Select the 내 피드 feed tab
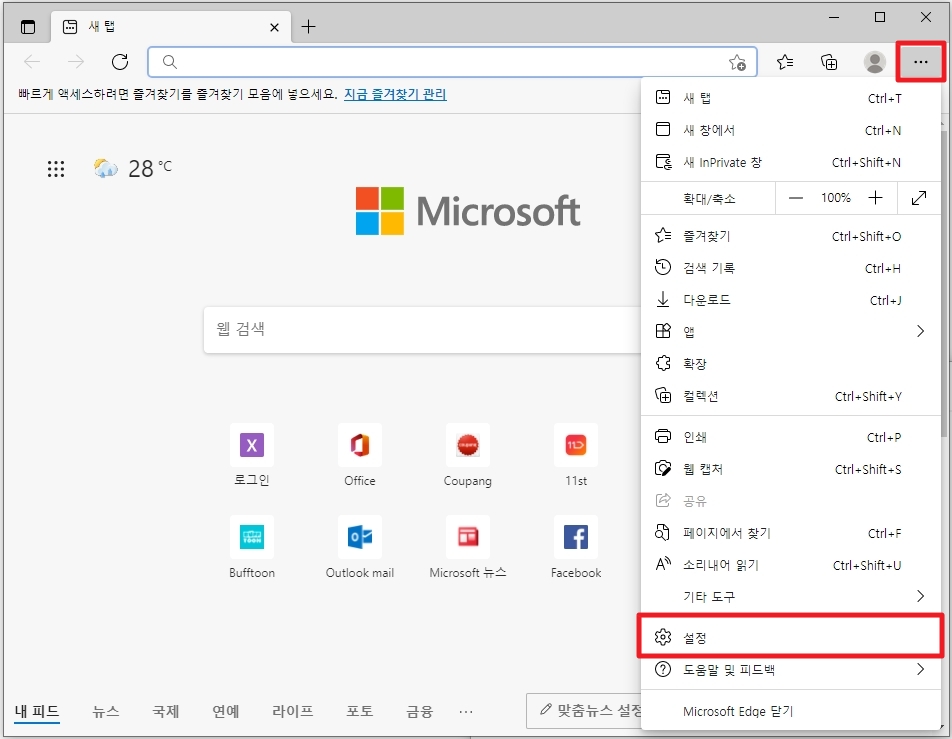 (x=36, y=711)
